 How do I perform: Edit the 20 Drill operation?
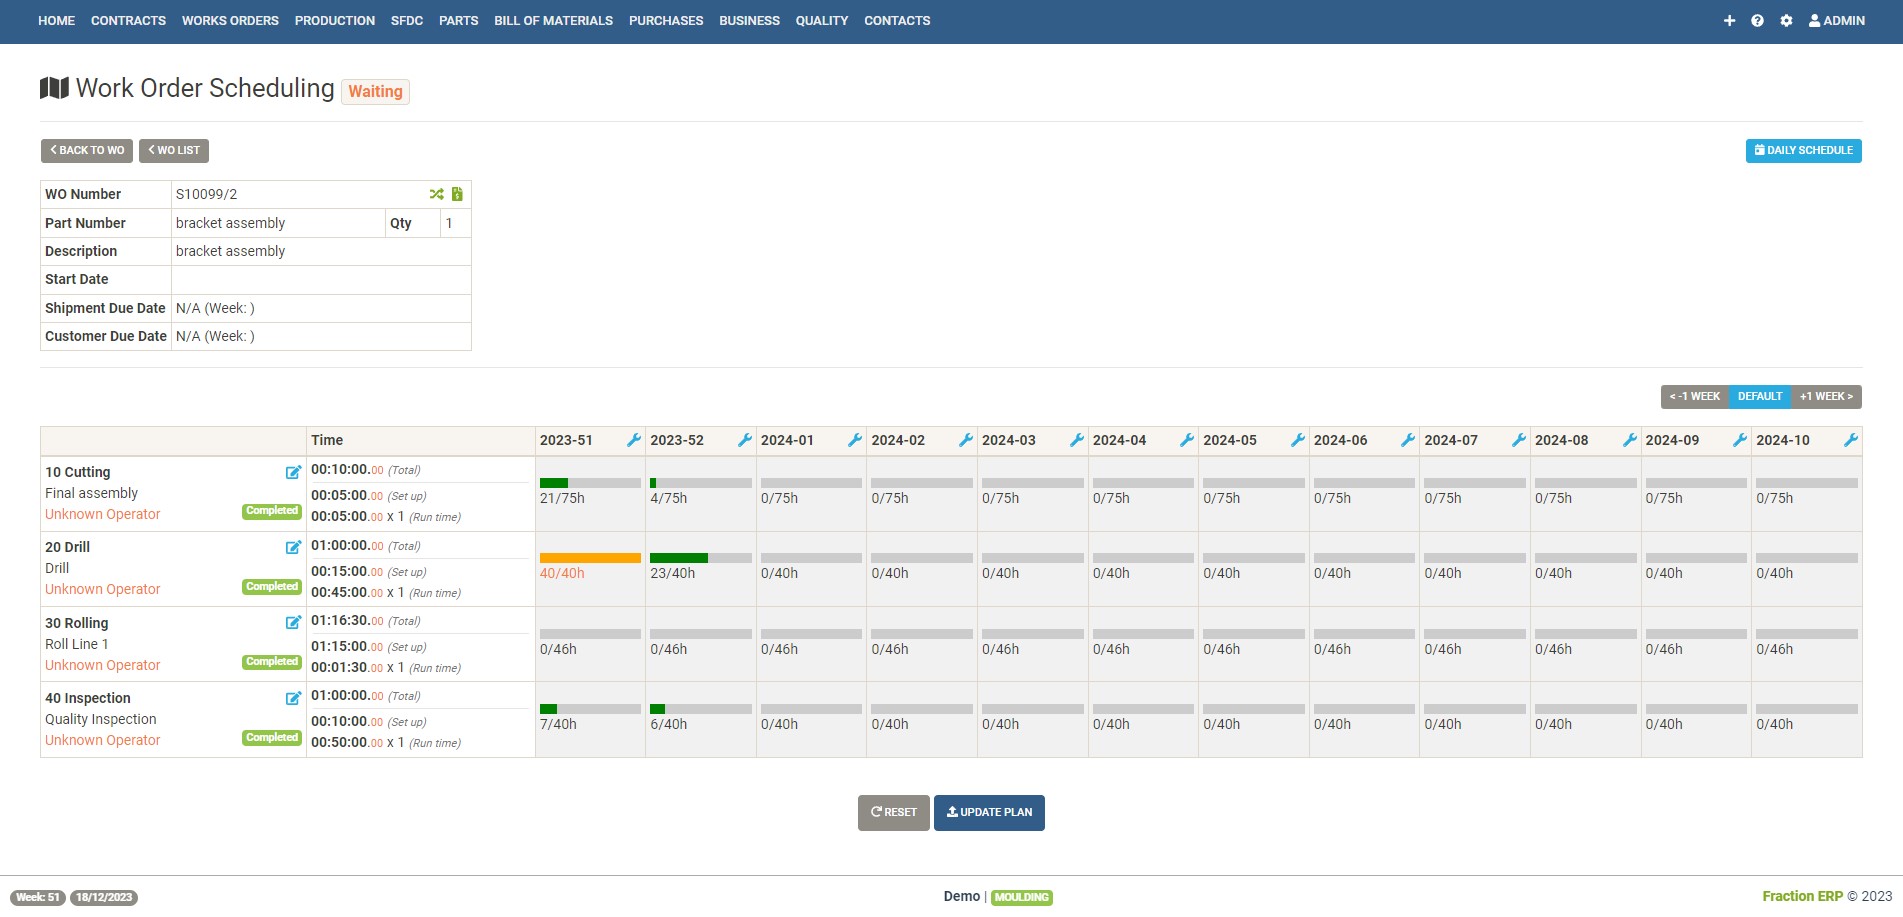(x=293, y=547)
